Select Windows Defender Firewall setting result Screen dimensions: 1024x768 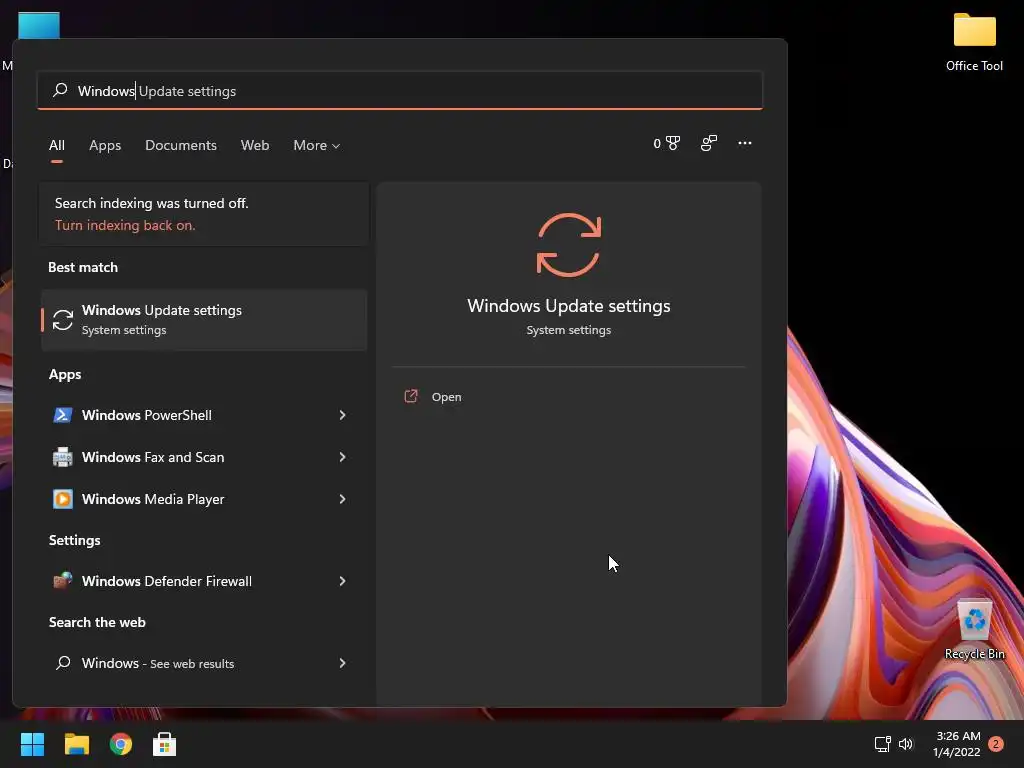(204, 581)
